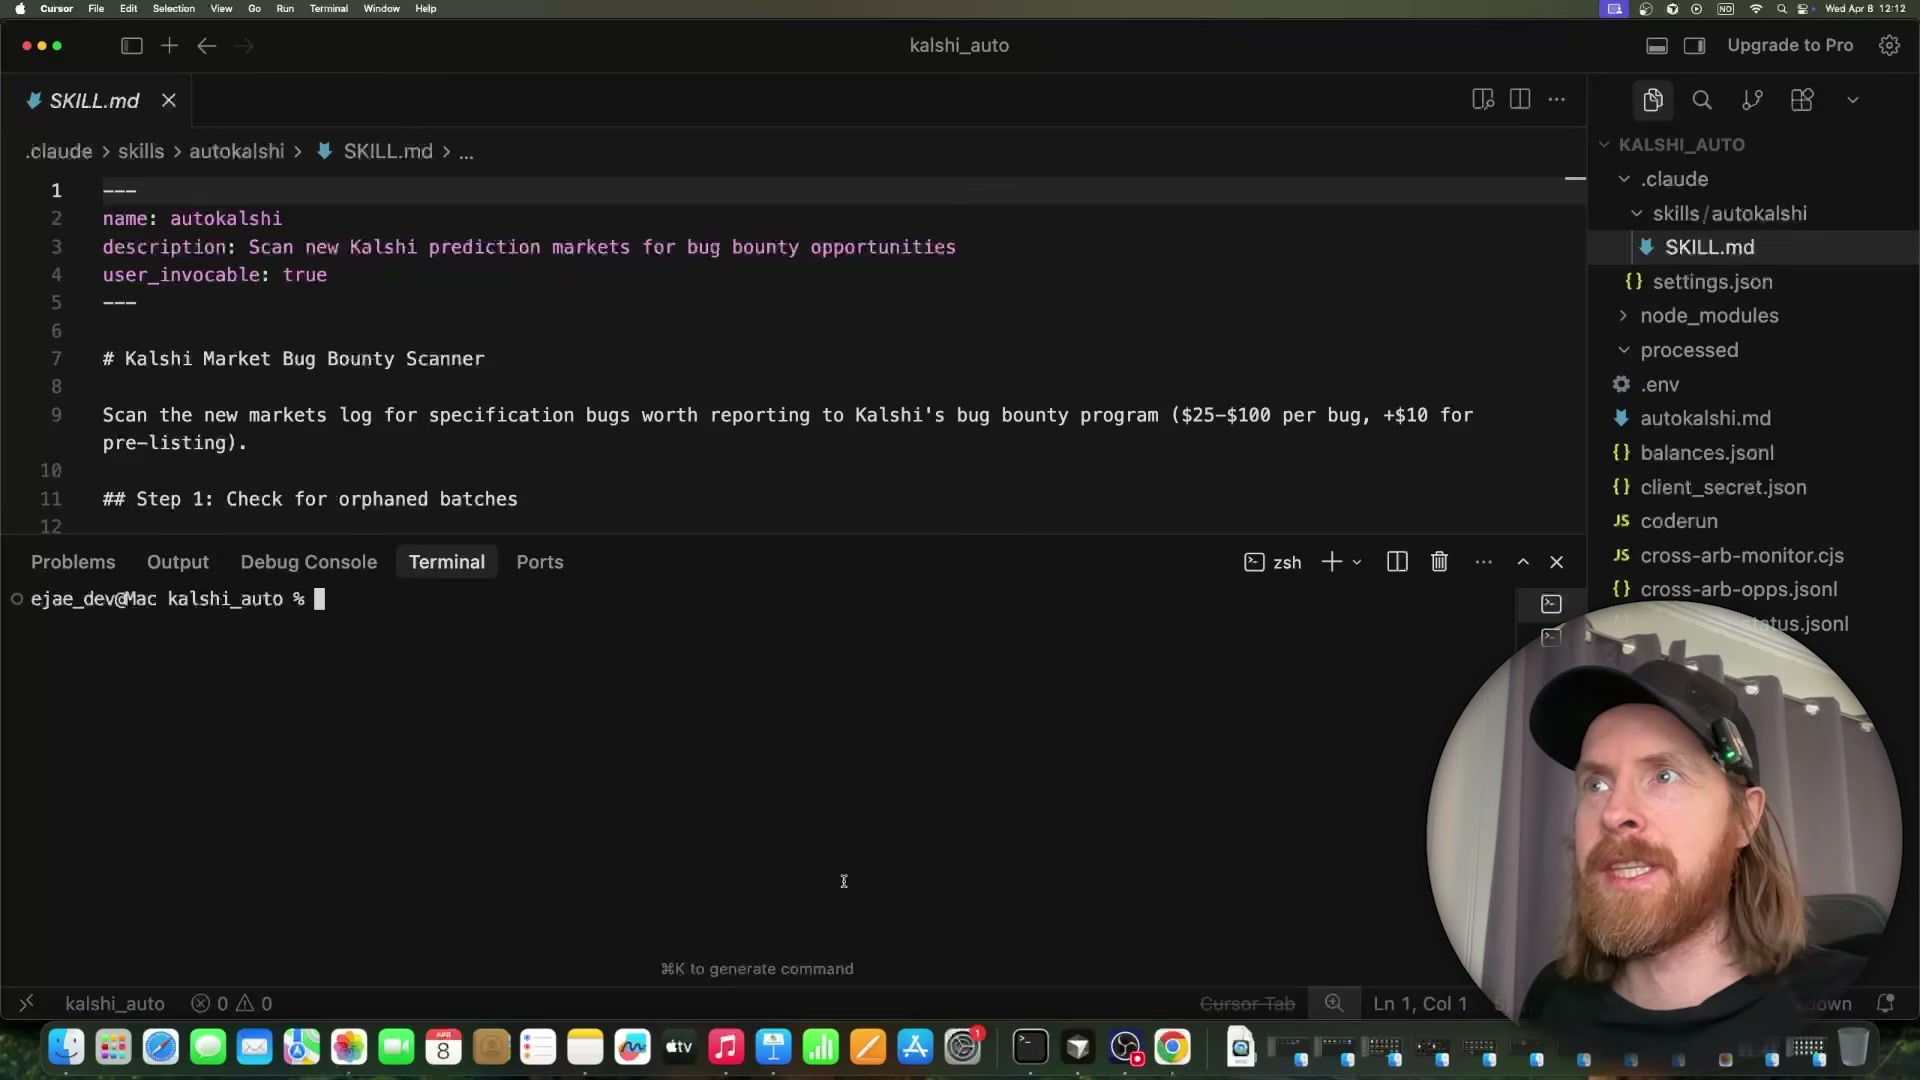Click the kalshi_auto status bar item

tap(115, 1003)
